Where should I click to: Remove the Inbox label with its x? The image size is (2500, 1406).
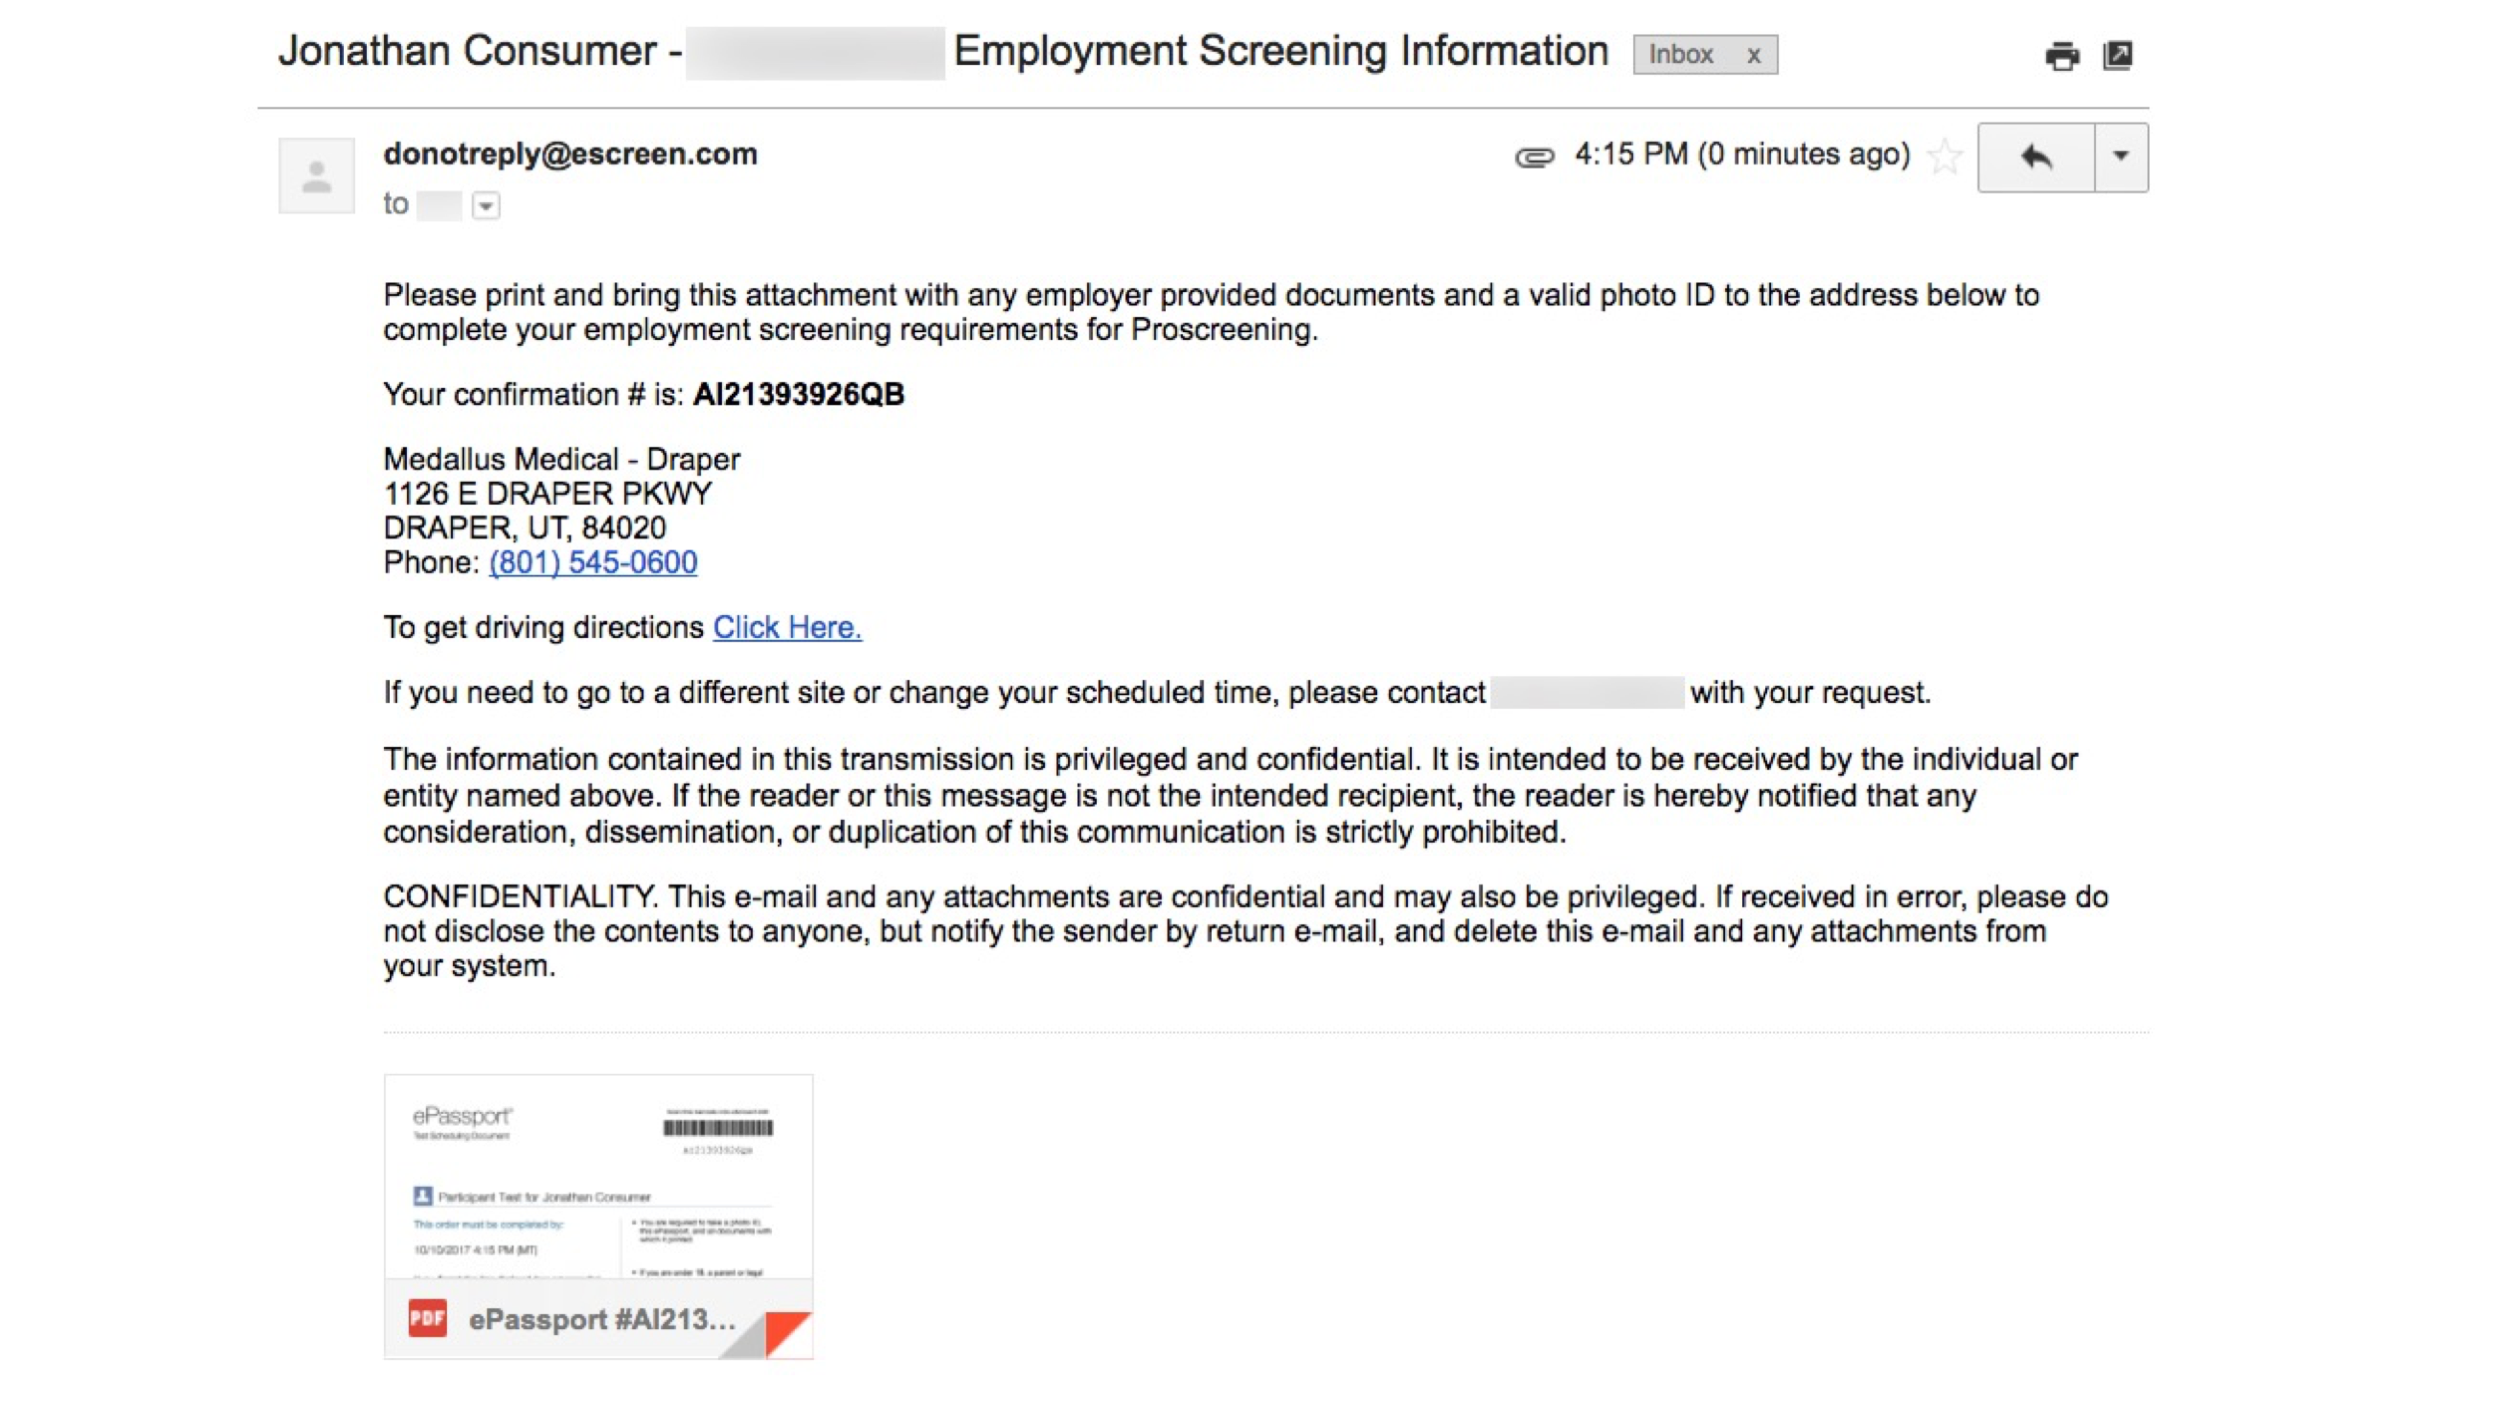click(1753, 56)
